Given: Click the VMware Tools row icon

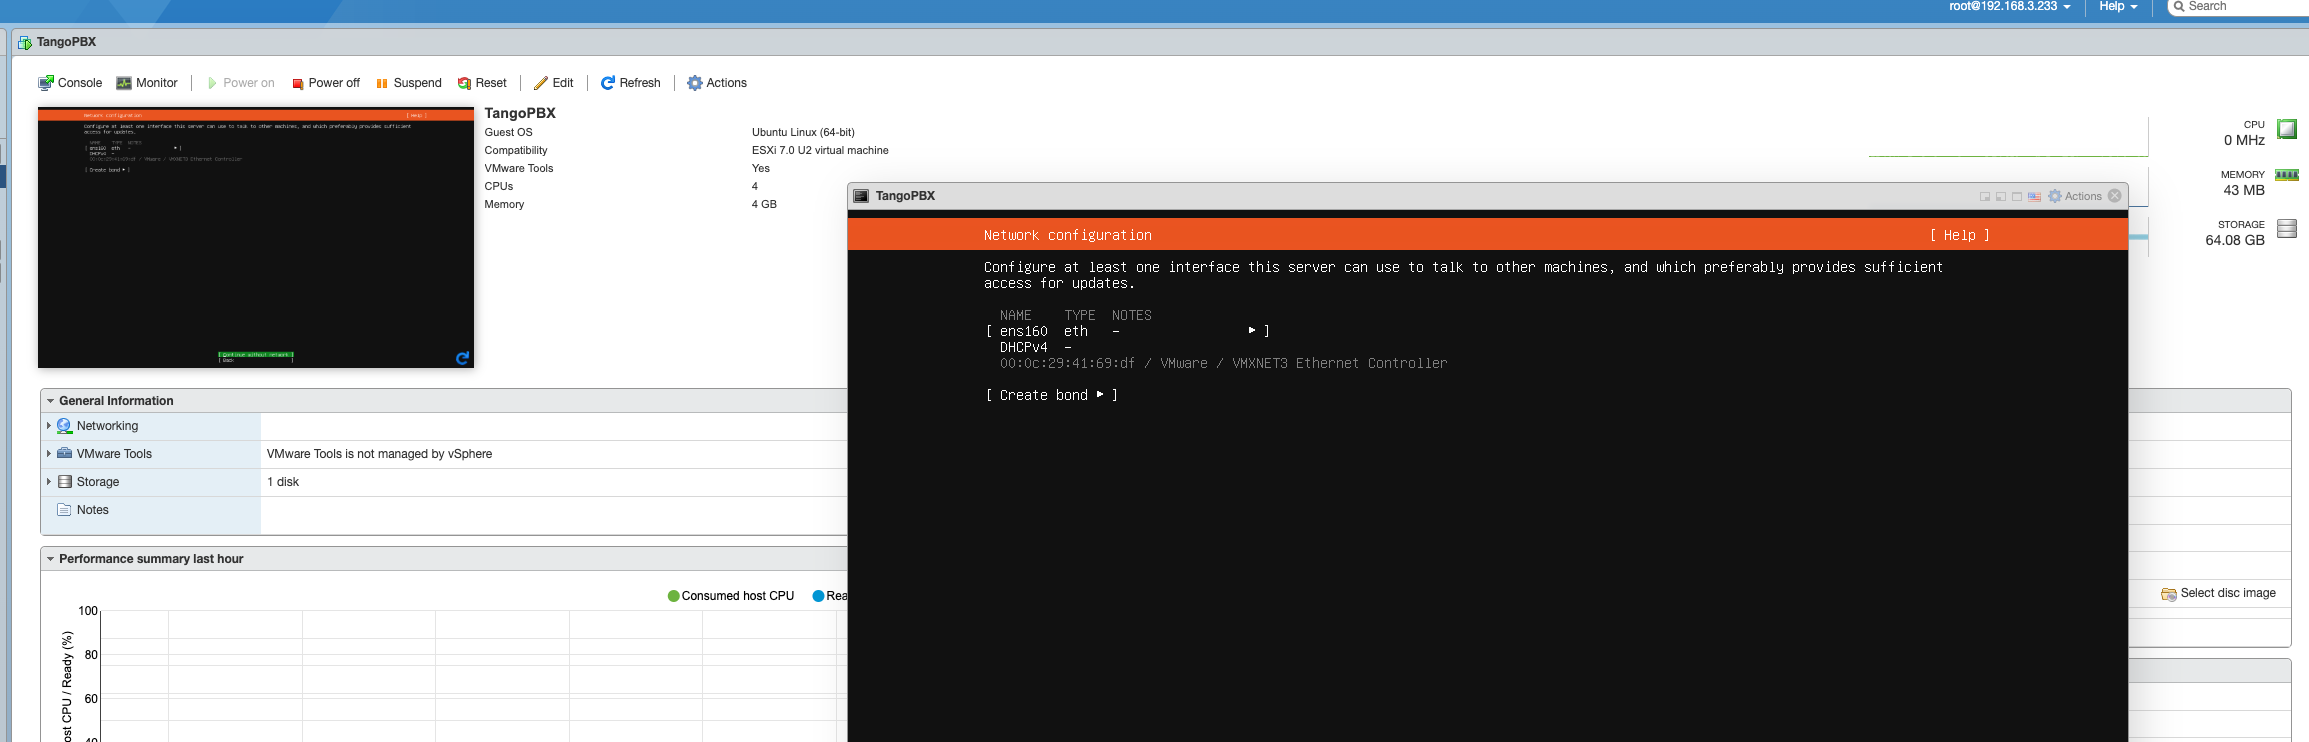Looking at the screenshot, I should click(65, 454).
